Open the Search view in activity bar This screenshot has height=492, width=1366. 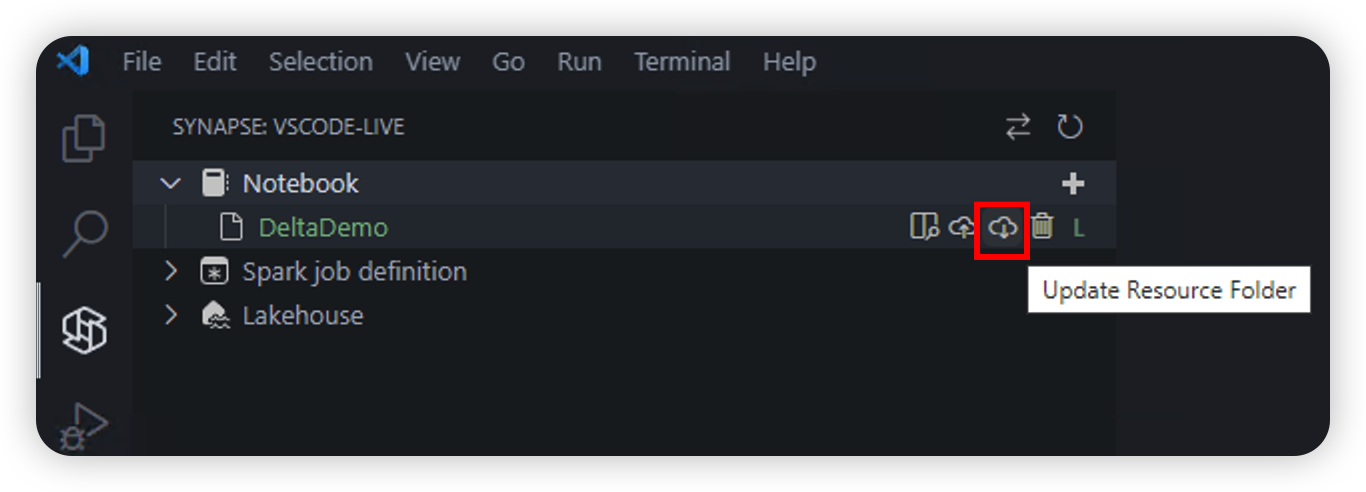[x=84, y=234]
